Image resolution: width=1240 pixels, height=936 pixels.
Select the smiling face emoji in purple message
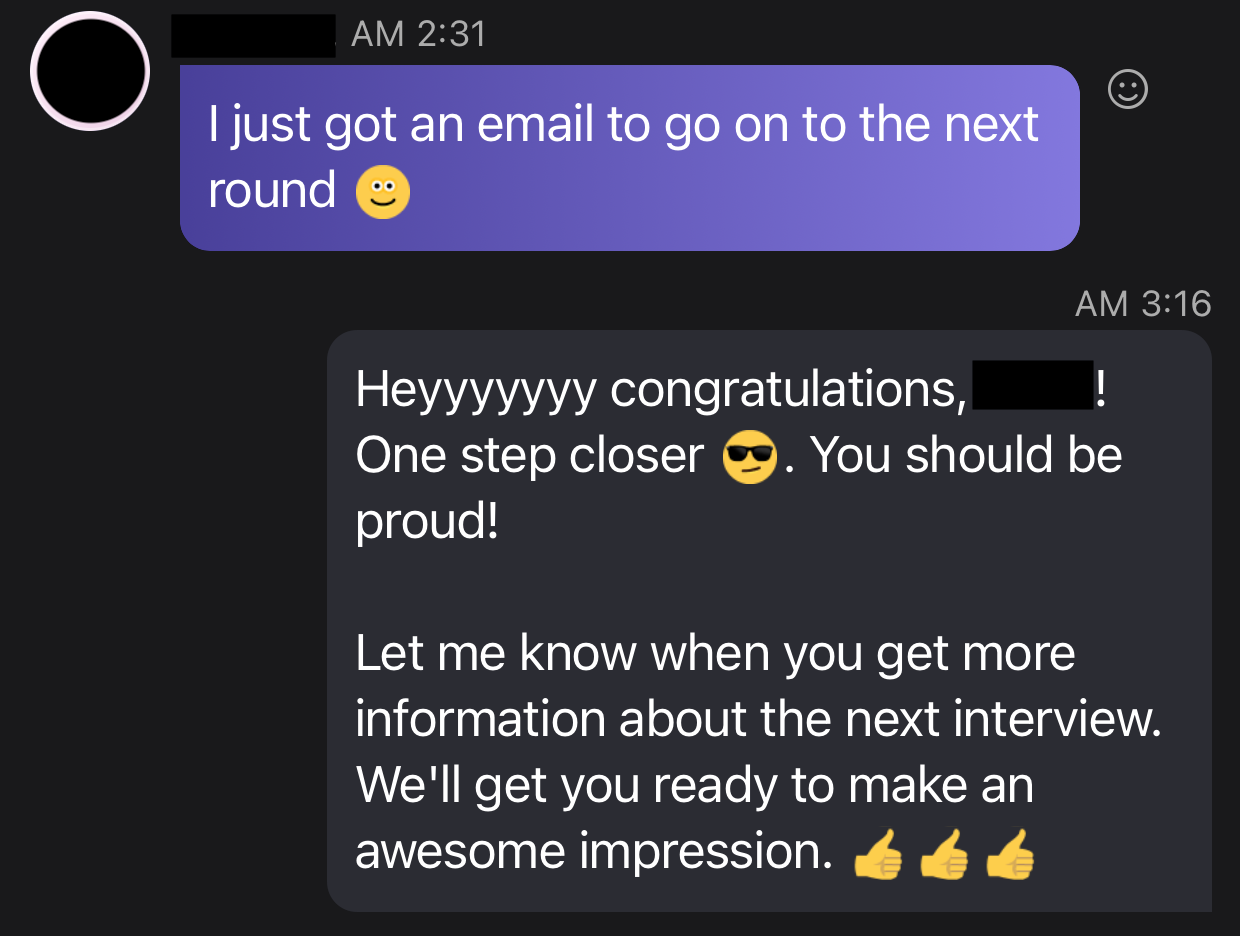pos(383,192)
